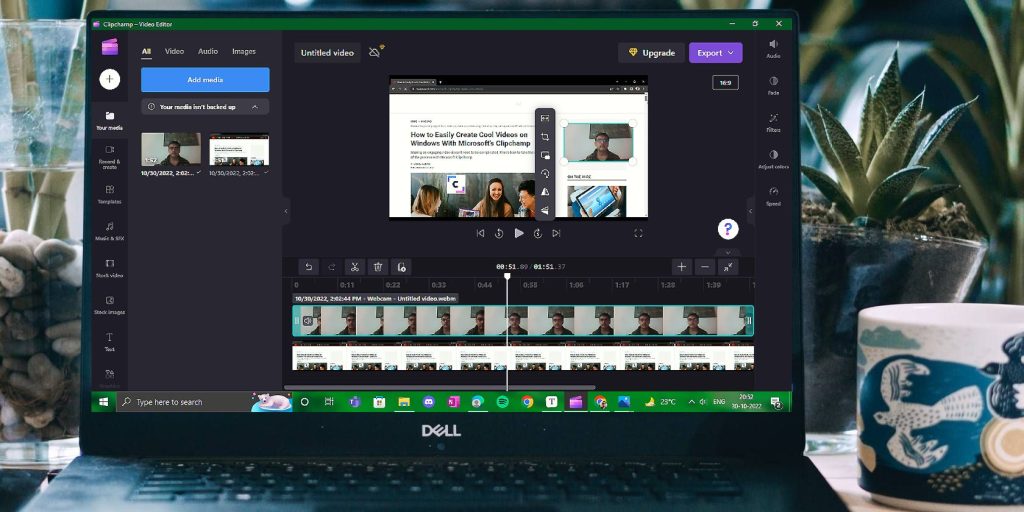The image size is (1024, 512).
Task: Click the picture-in-picture icon in floating toolbar
Action: (x=545, y=155)
